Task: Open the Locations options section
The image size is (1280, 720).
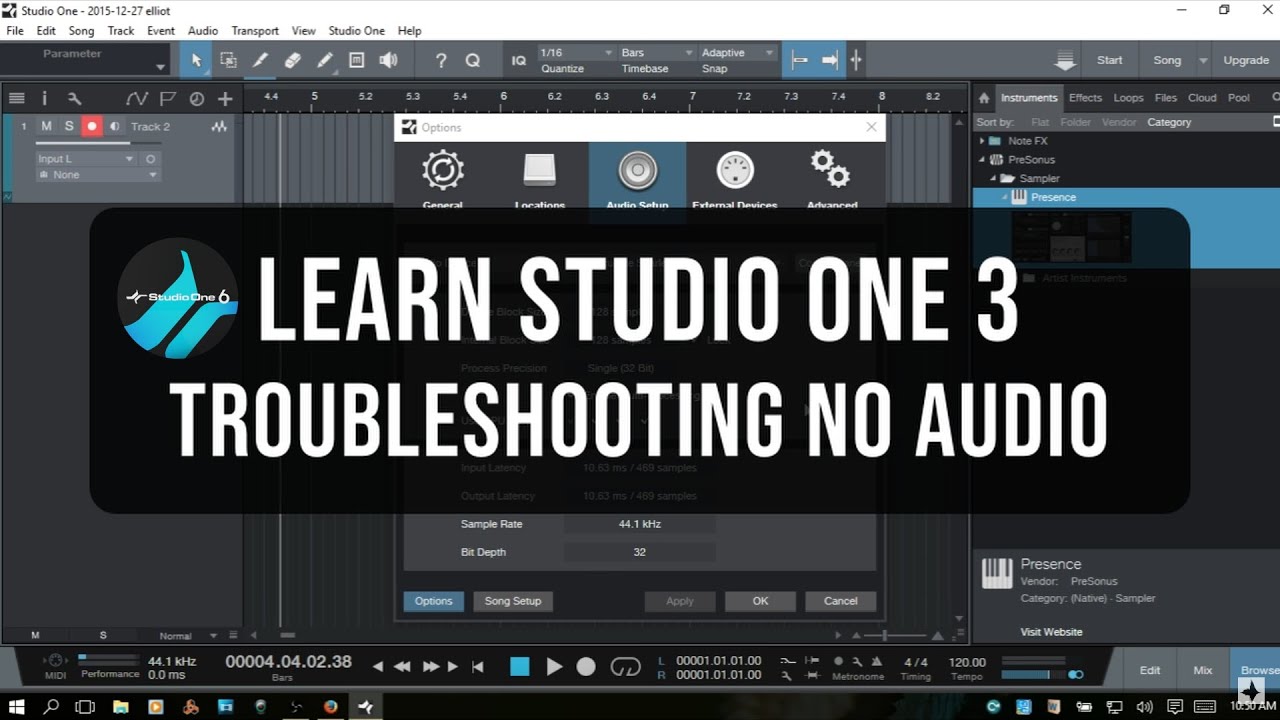Action: [x=540, y=178]
